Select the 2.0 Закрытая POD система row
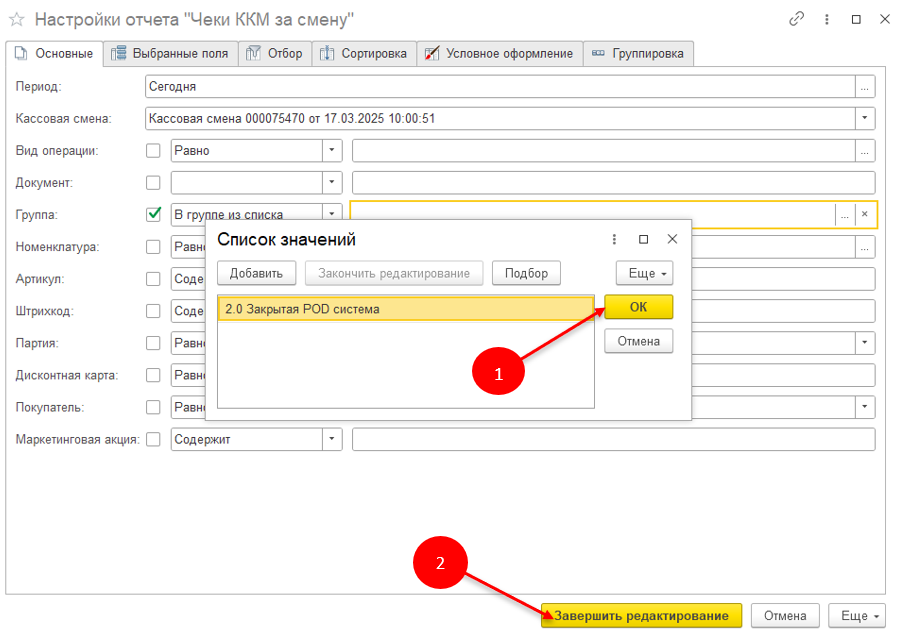906x639 pixels. (x=405, y=309)
